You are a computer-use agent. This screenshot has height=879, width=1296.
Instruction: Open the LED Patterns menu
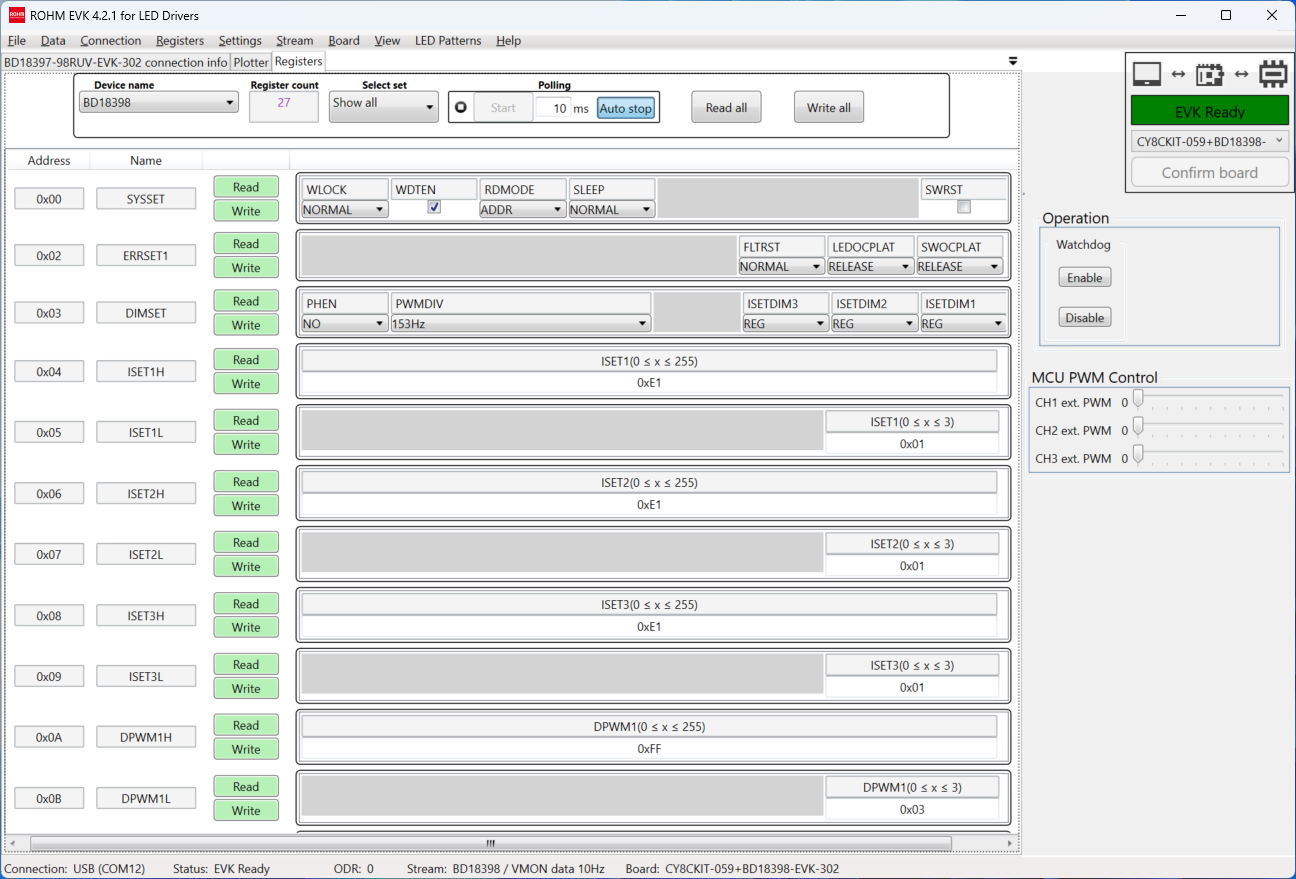pos(448,41)
